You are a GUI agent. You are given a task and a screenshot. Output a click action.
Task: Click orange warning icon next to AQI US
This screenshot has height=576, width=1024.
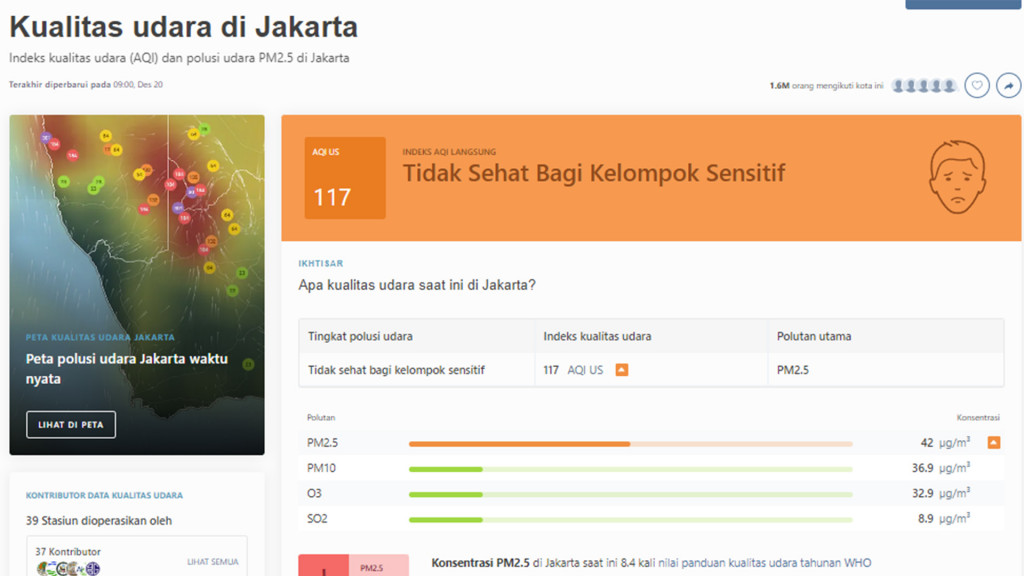pyautogui.click(x=622, y=370)
